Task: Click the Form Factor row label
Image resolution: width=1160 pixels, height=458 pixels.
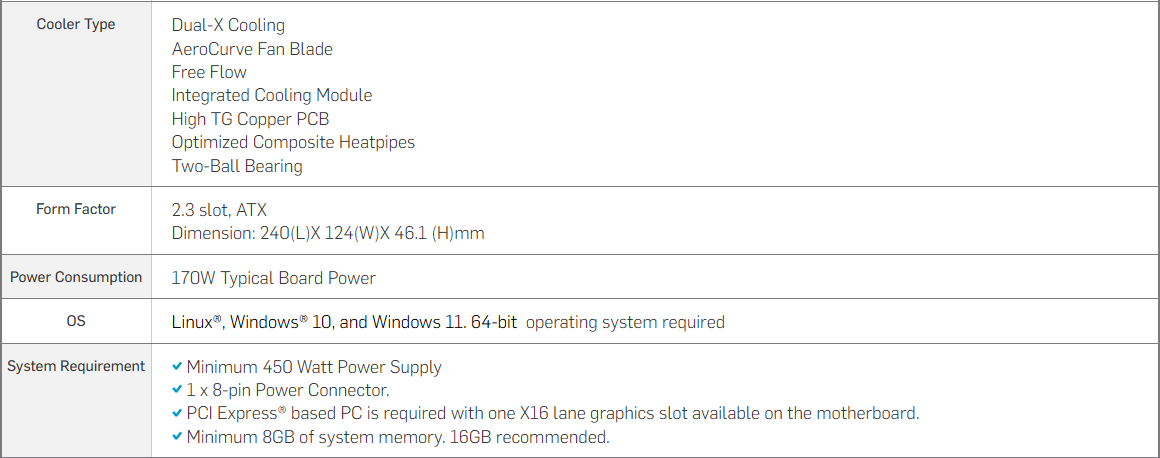Action: coord(76,209)
